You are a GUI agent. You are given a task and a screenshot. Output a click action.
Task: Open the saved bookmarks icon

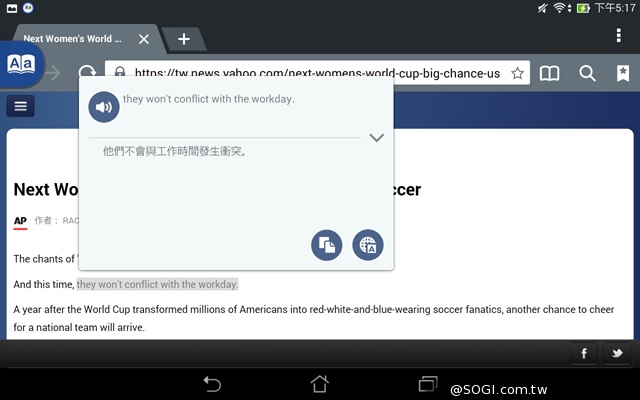click(x=623, y=73)
